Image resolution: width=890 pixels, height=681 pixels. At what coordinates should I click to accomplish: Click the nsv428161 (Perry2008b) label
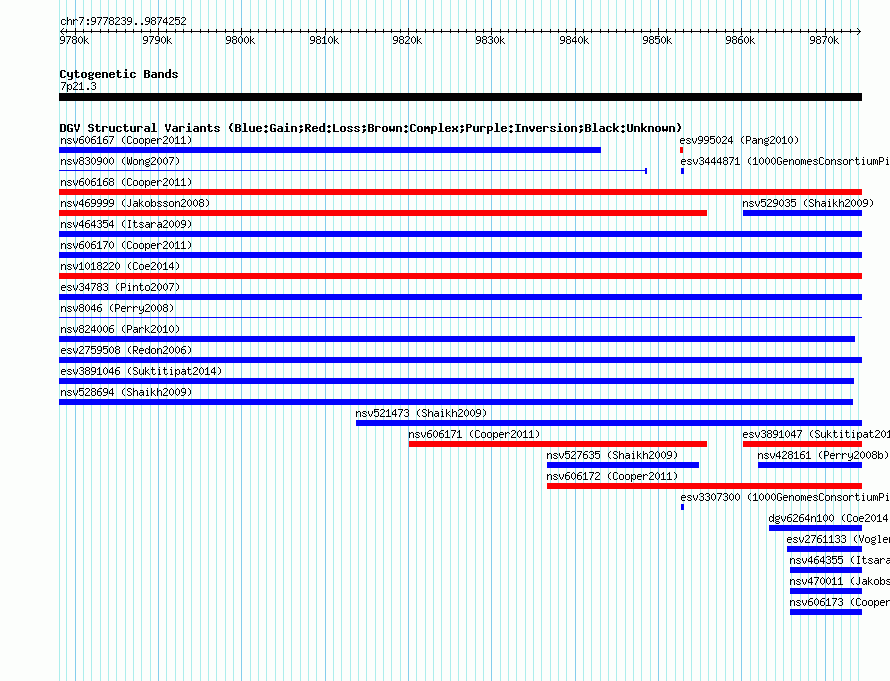823,455
